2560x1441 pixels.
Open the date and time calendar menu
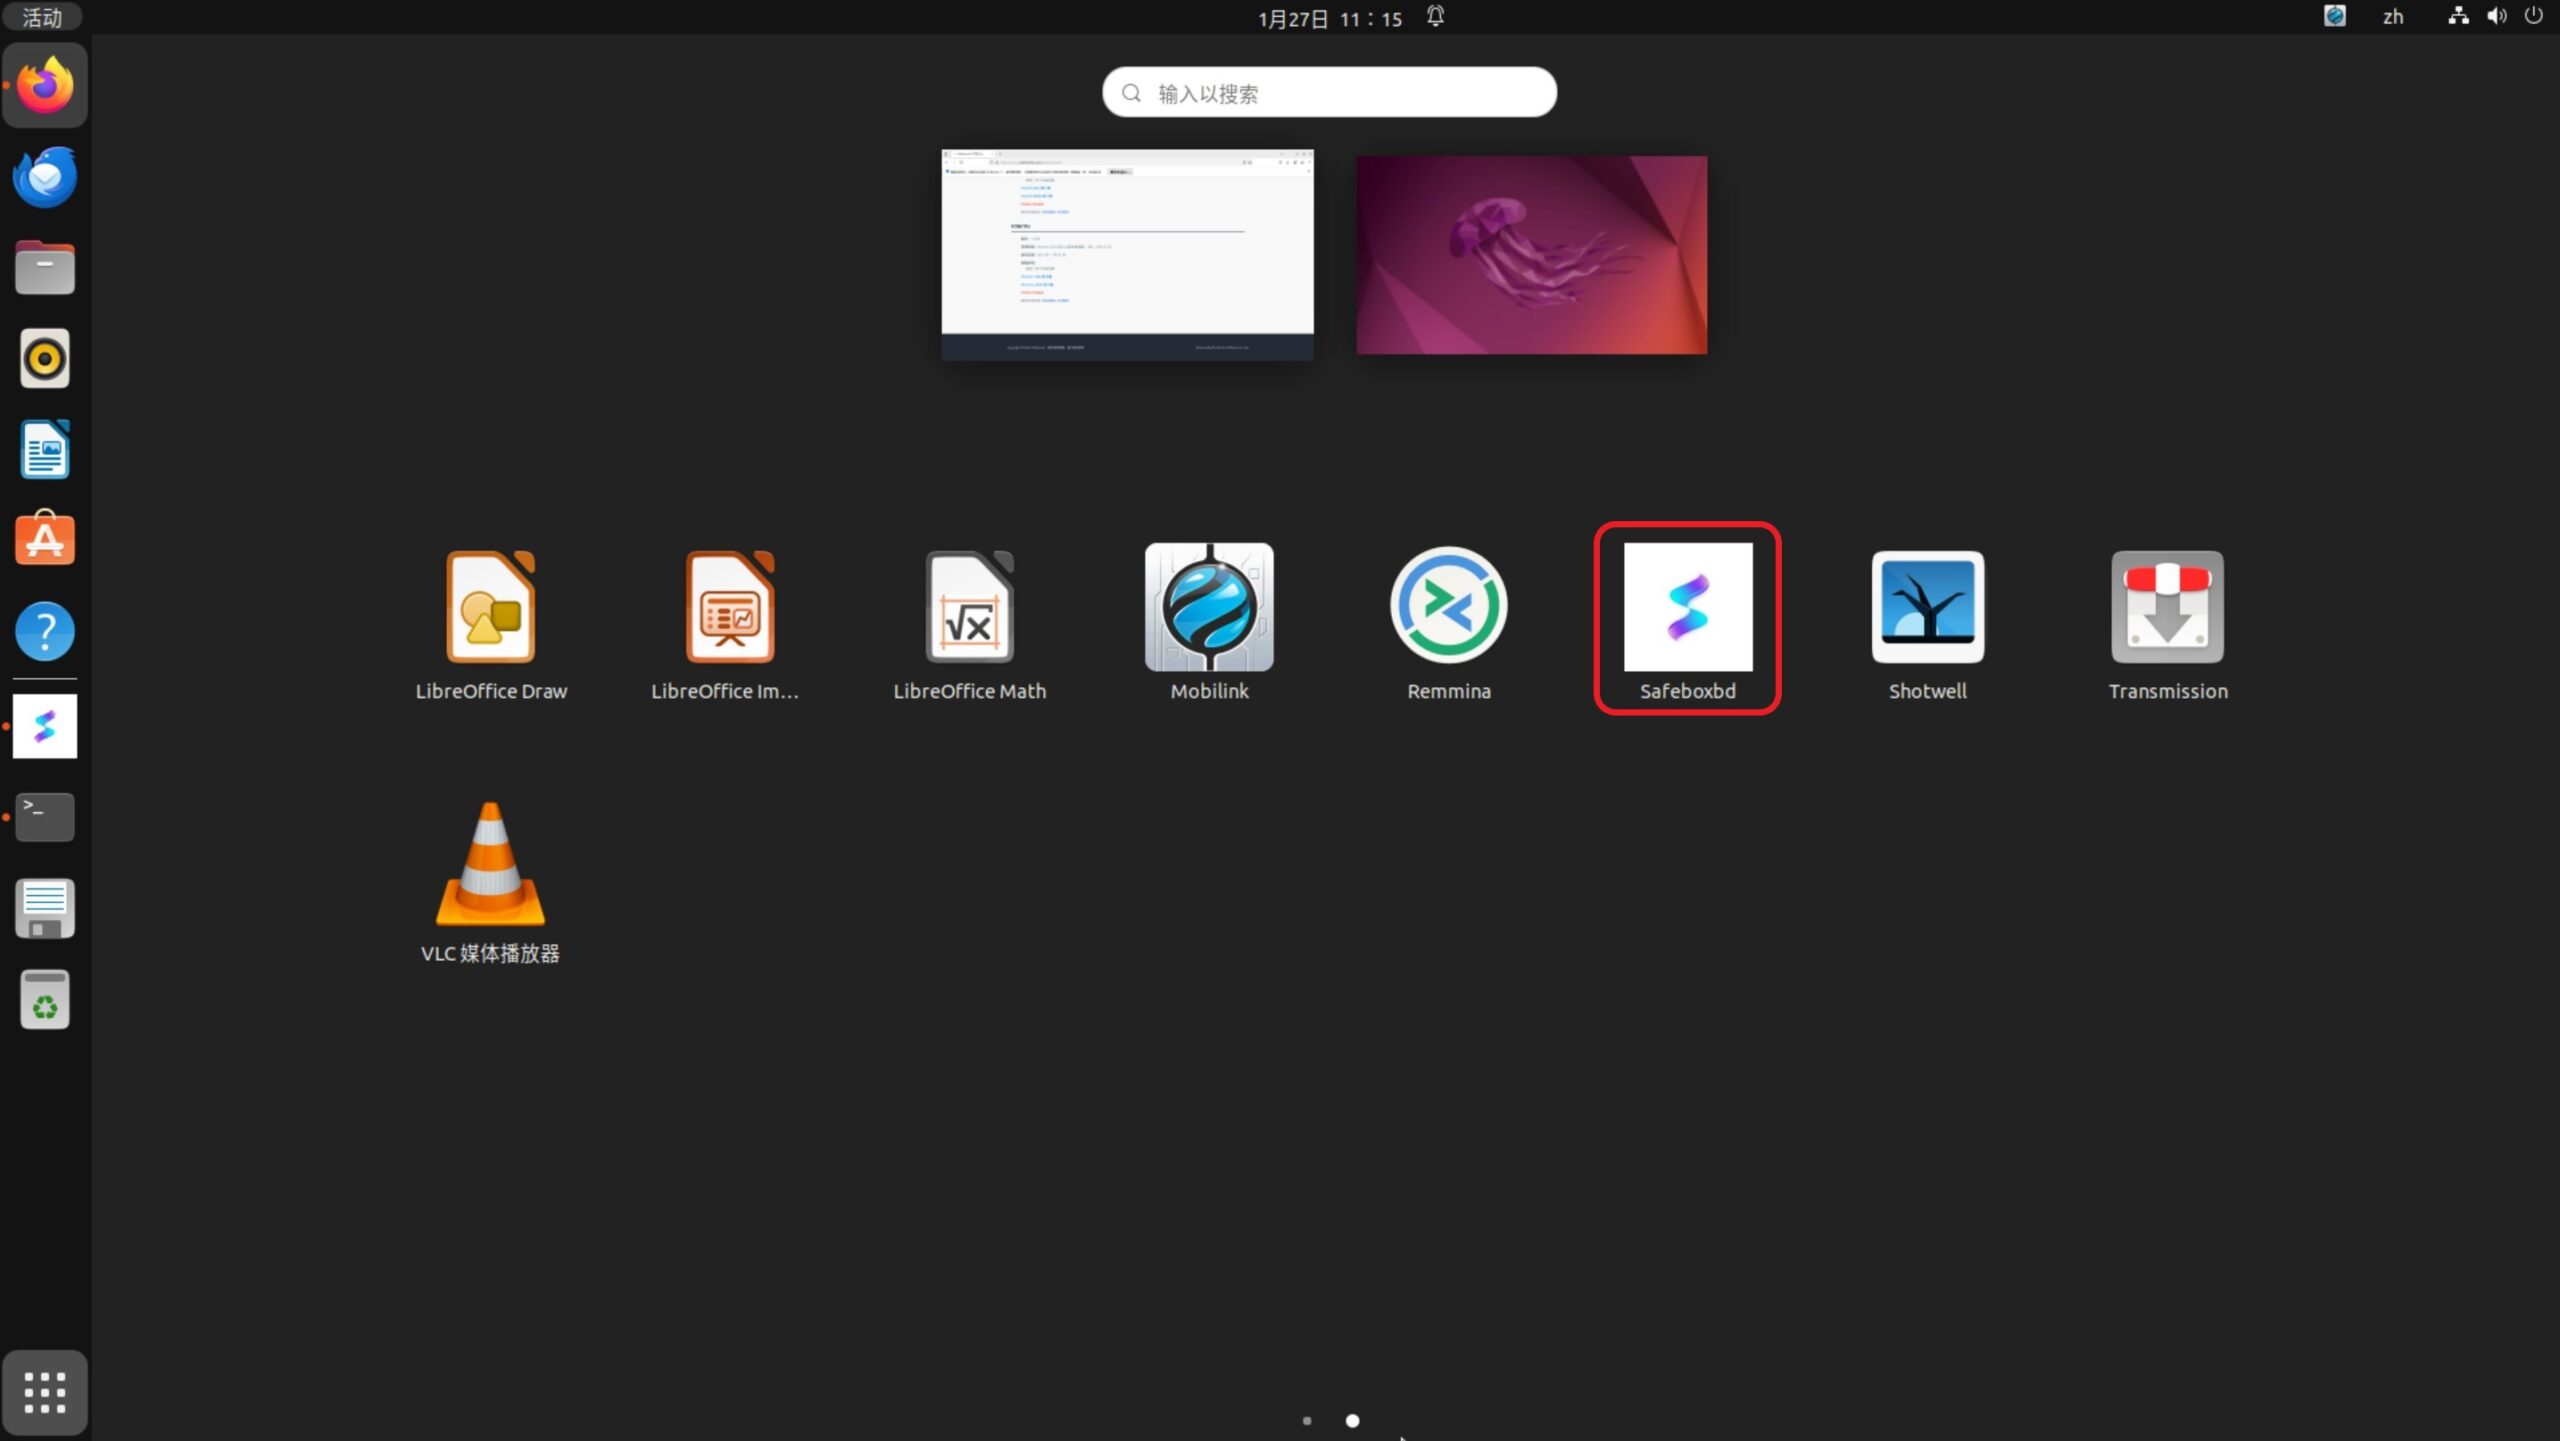click(x=1330, y=18)
